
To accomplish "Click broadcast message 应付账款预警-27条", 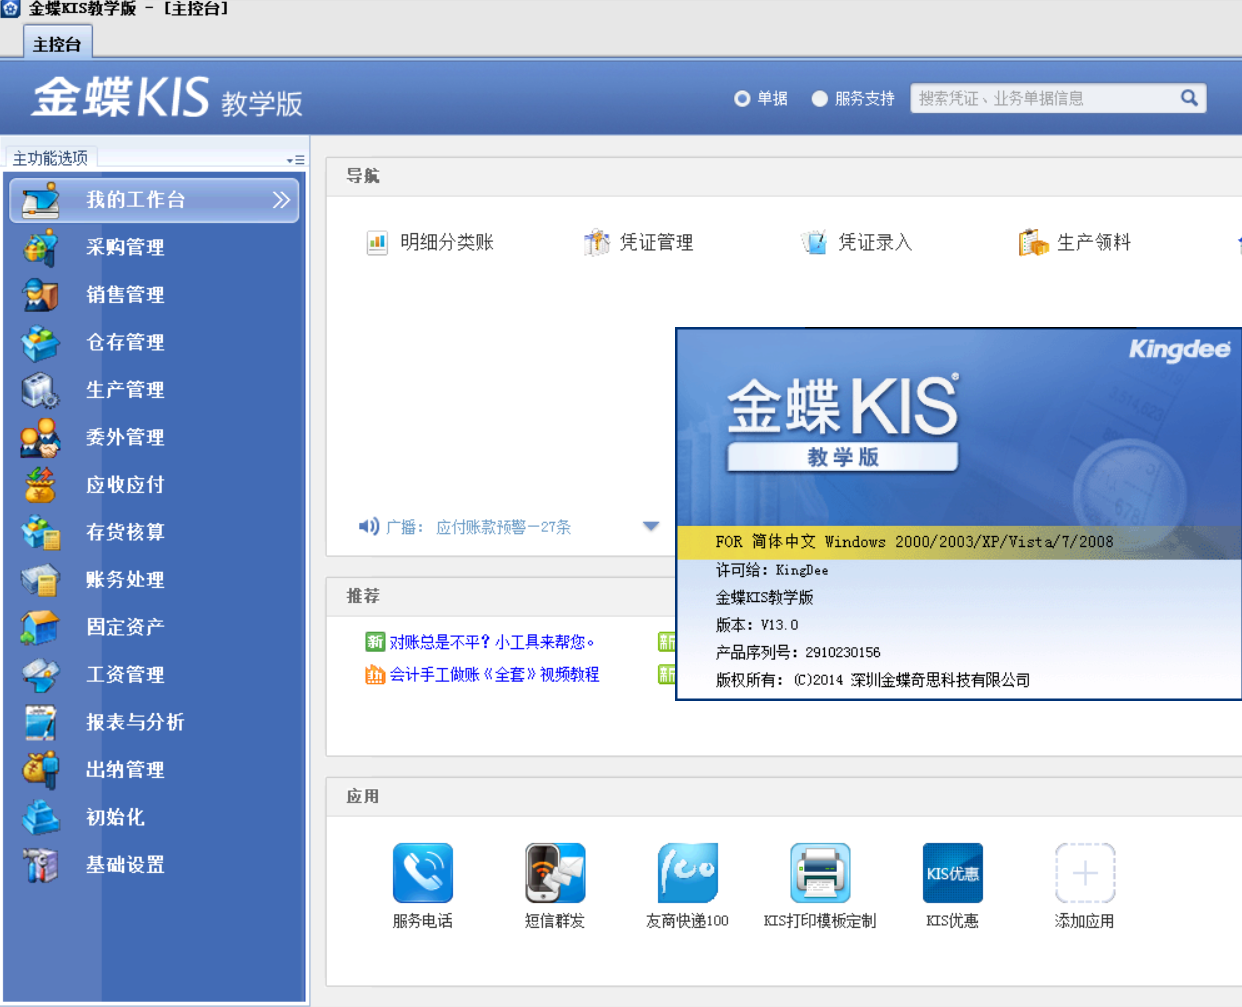I will point(503,527).
